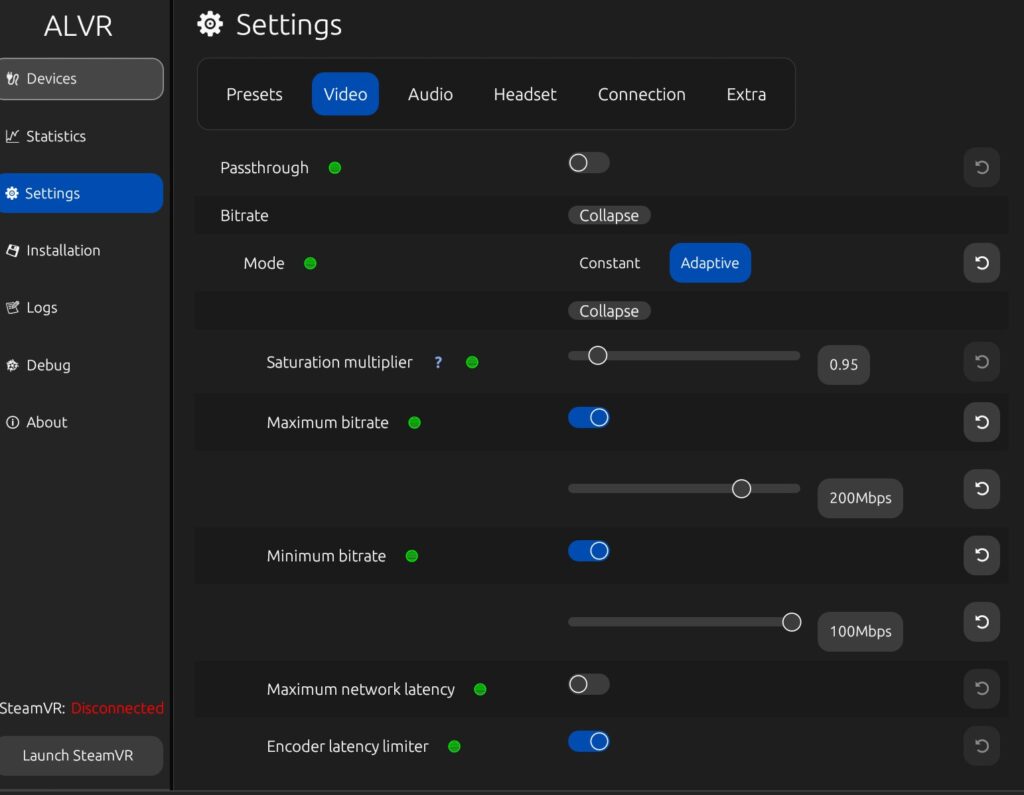Open the Debug page in sidebar
The width and height of the screenshot is (1024, 795).
[x=48, y=365]
